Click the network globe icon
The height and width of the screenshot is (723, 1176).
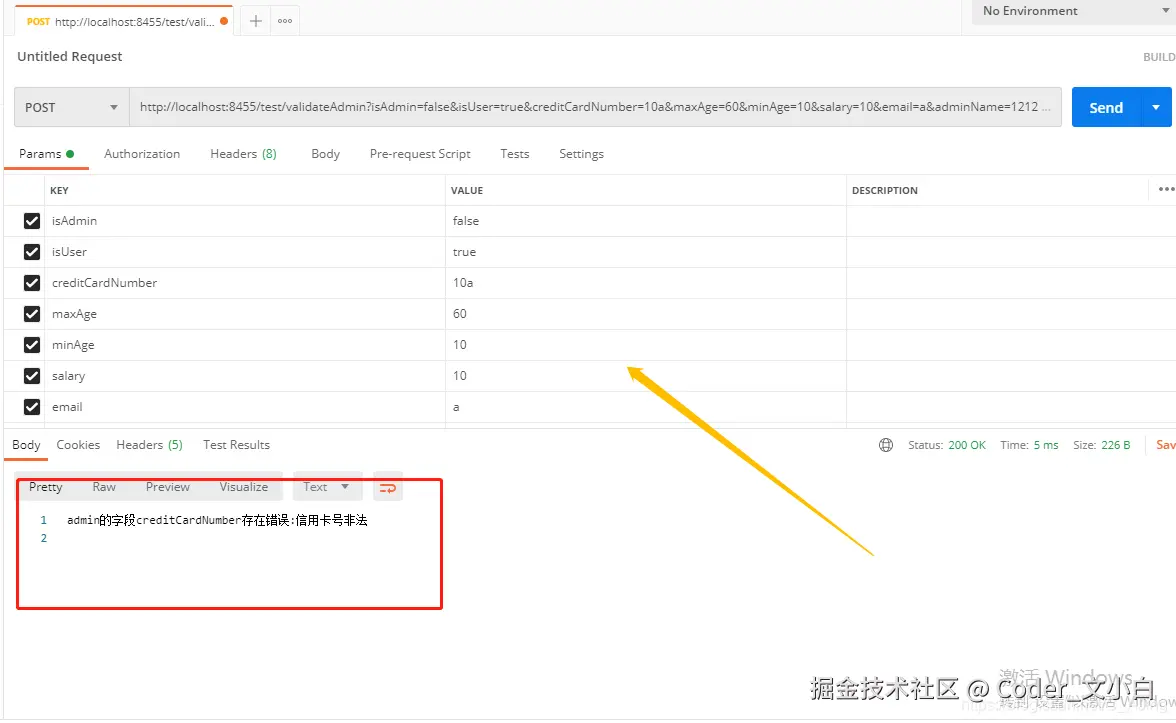[886, 445]
